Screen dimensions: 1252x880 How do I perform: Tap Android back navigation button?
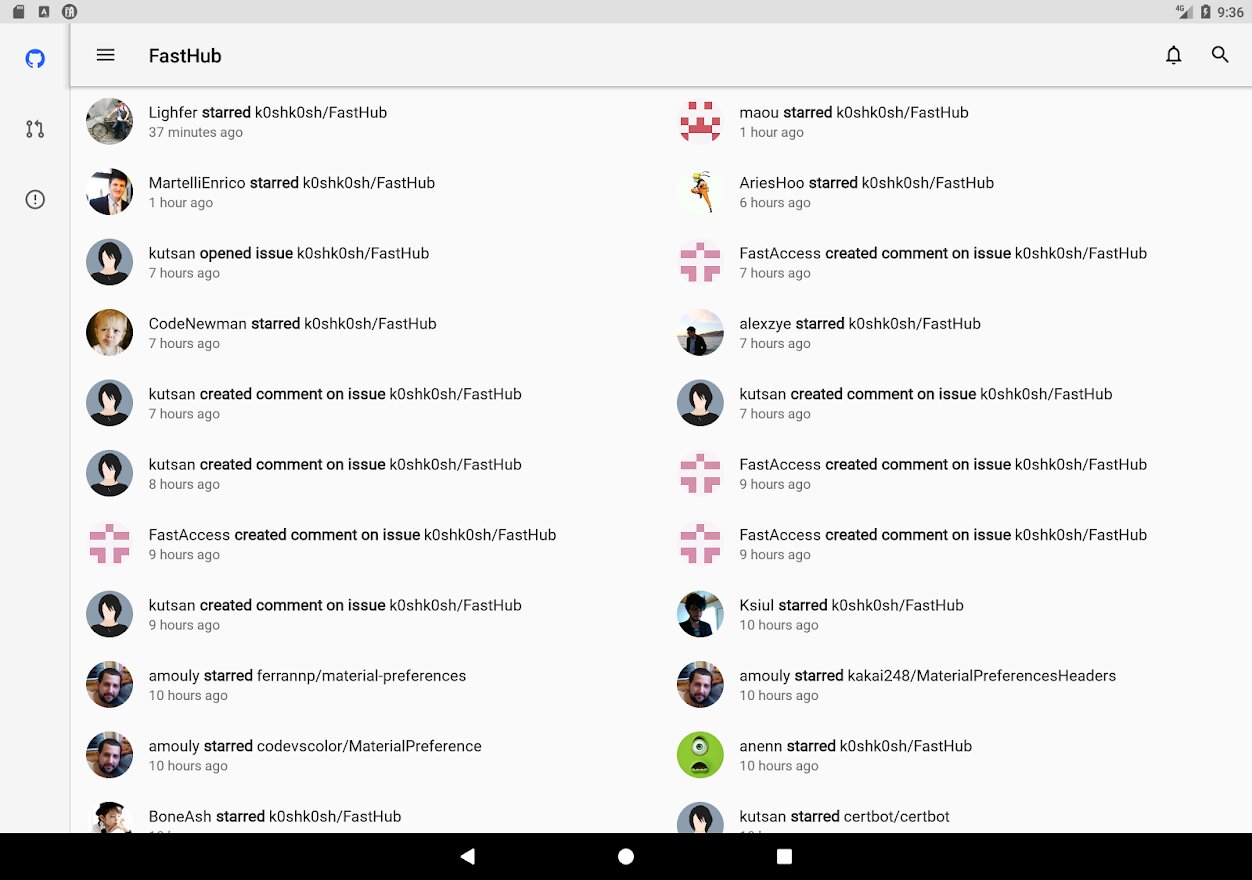tap(467, 856)
